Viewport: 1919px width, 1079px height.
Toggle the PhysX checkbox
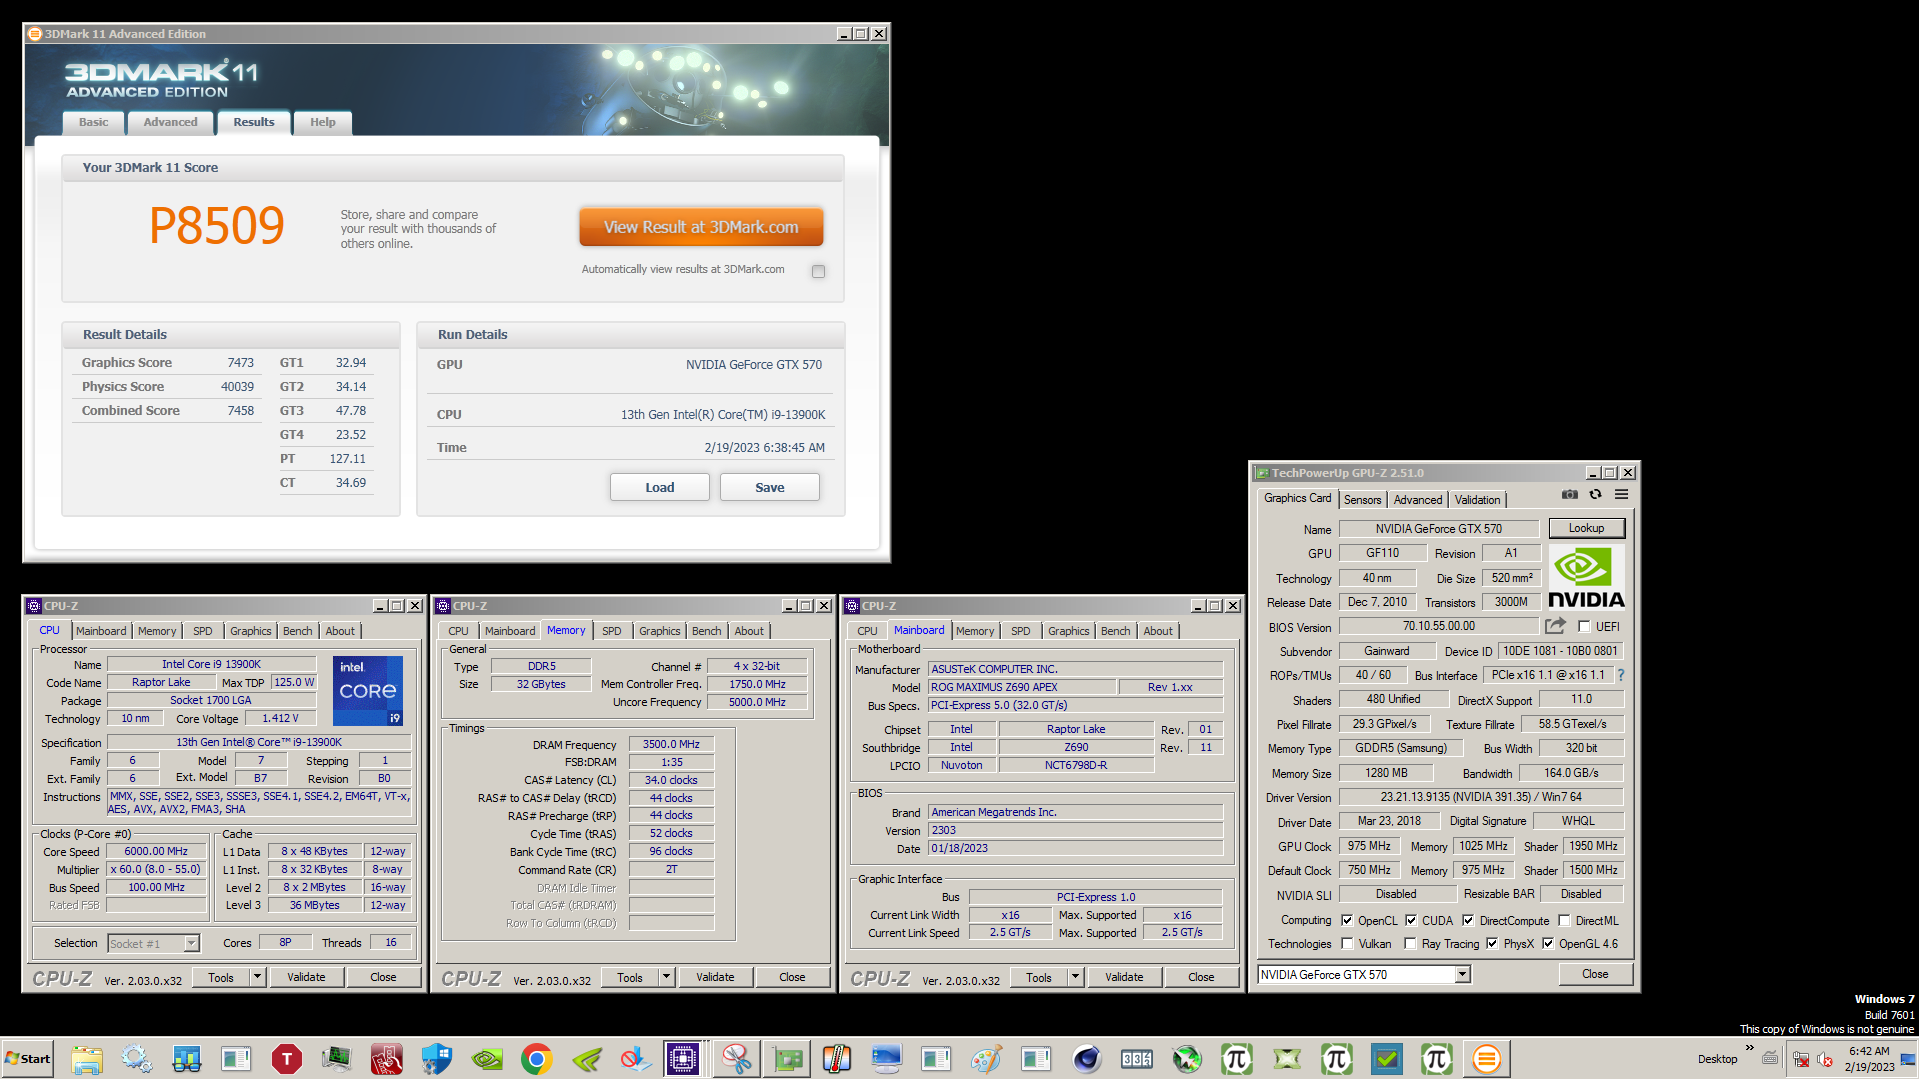coord(1492,943)
